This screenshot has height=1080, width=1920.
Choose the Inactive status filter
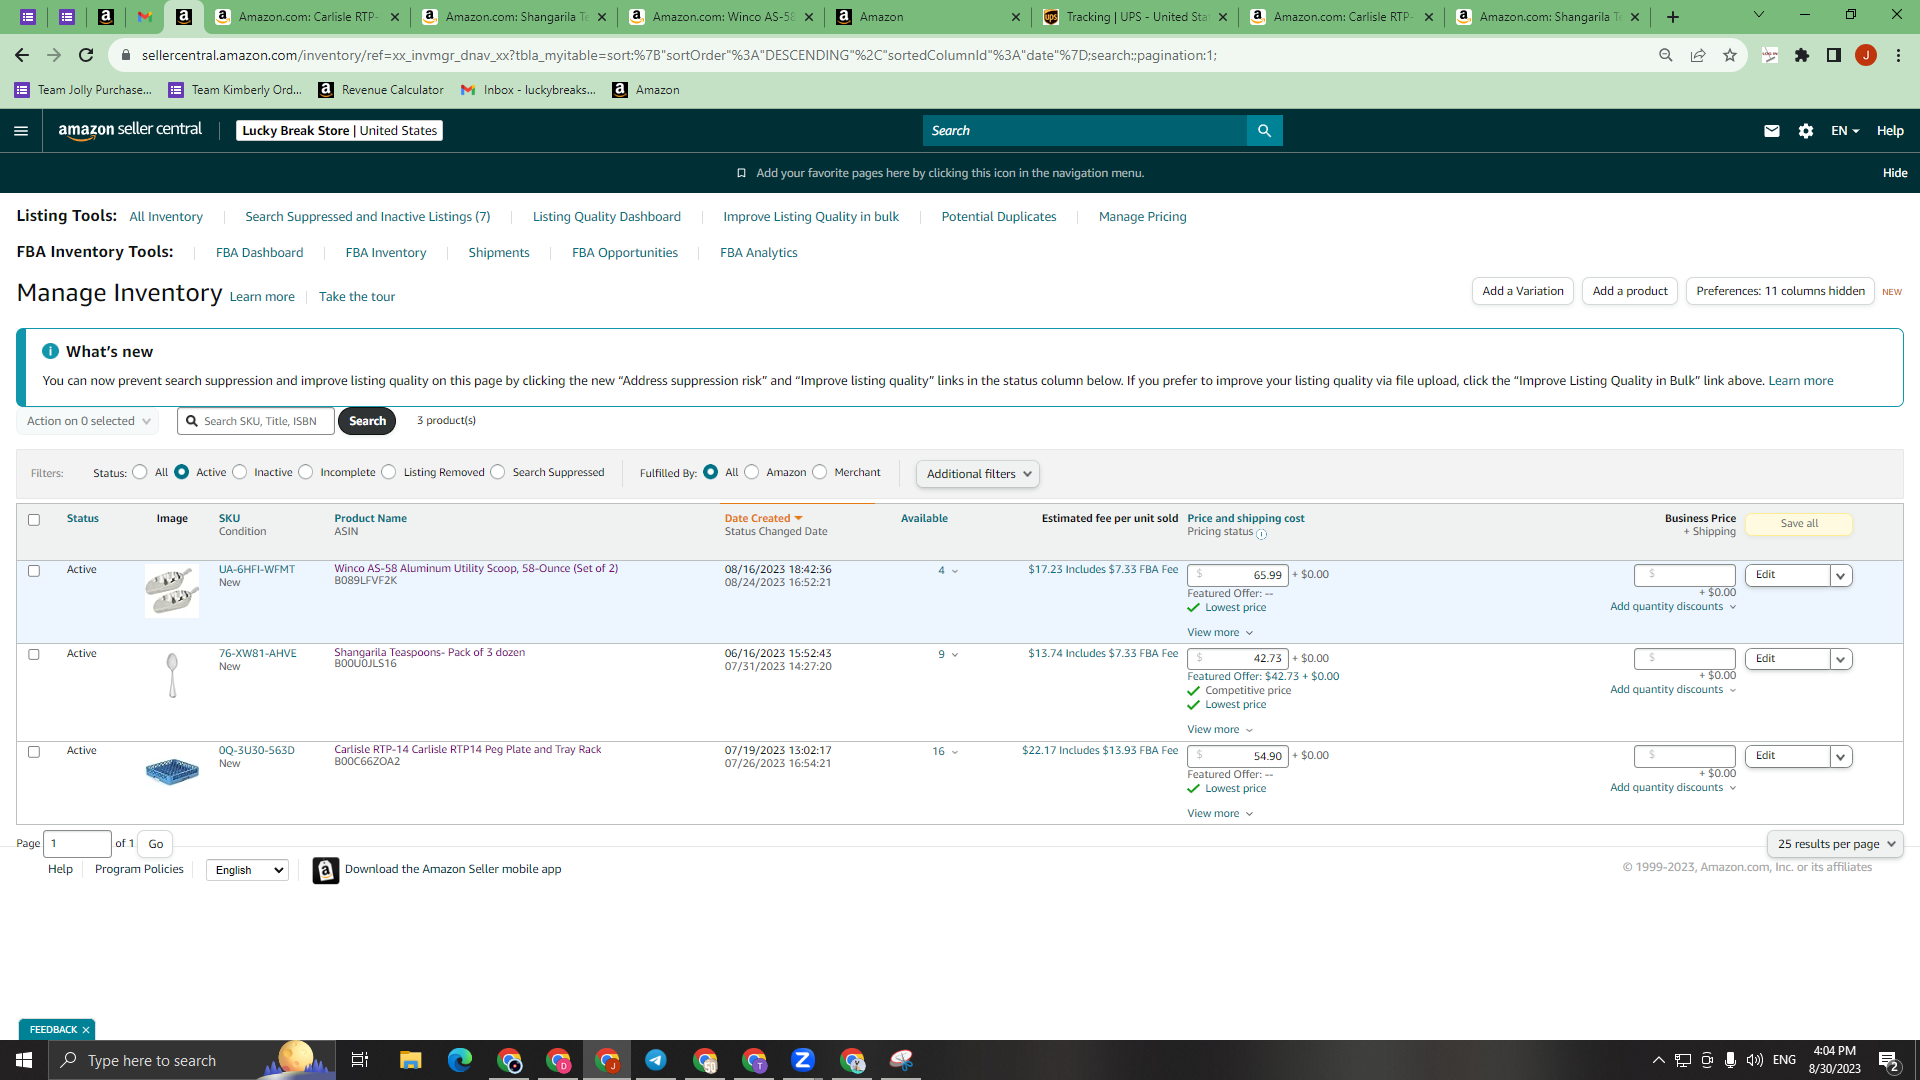(240, 472)
